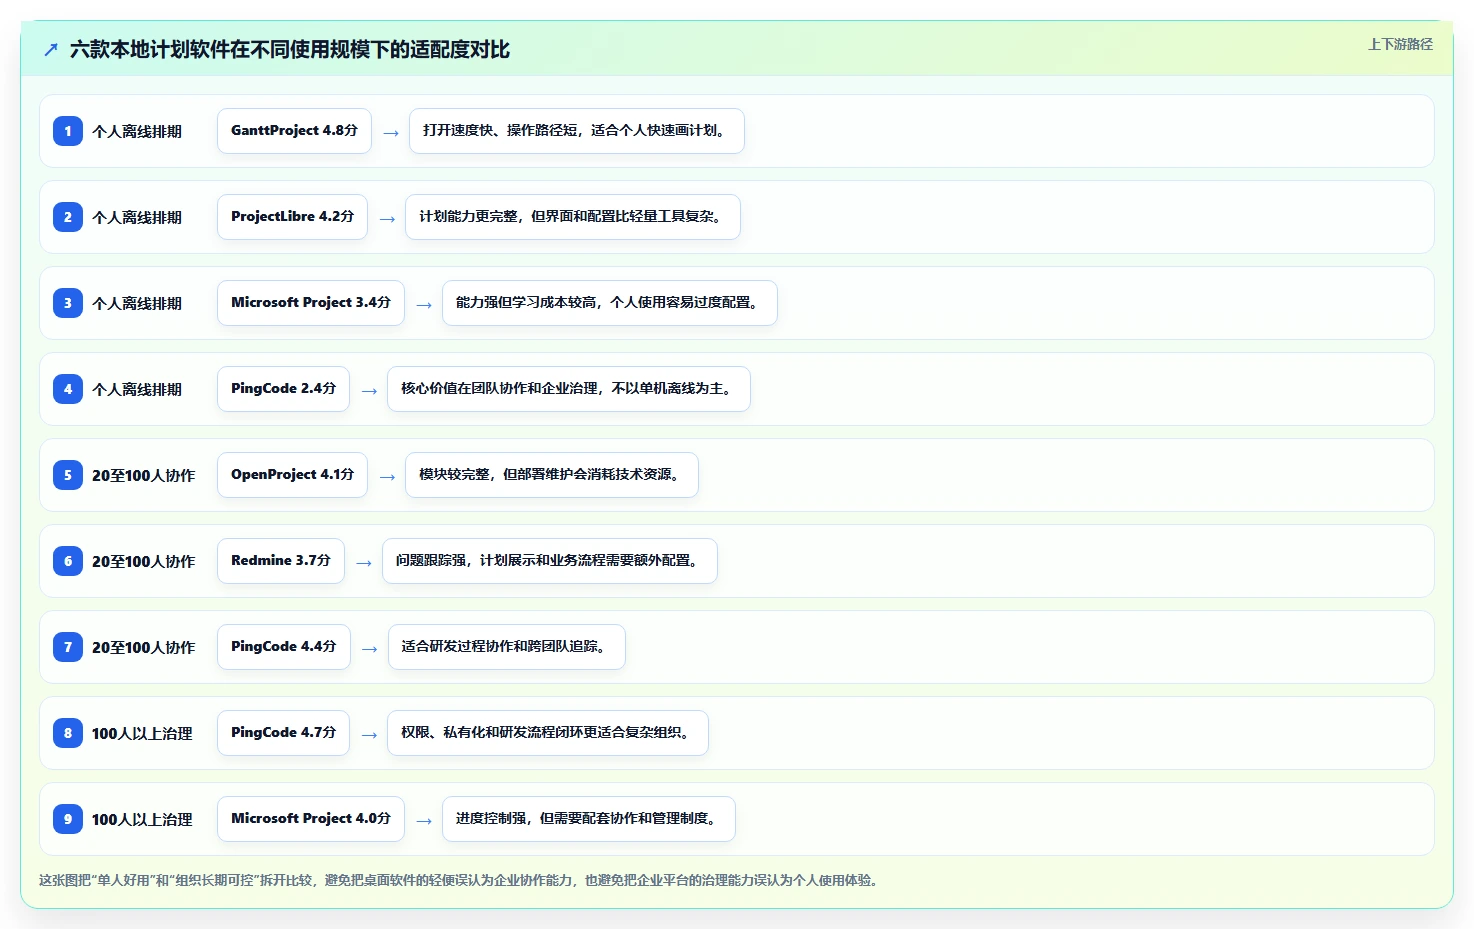Click 个人离线排期 label in row 3

(137, 304)
